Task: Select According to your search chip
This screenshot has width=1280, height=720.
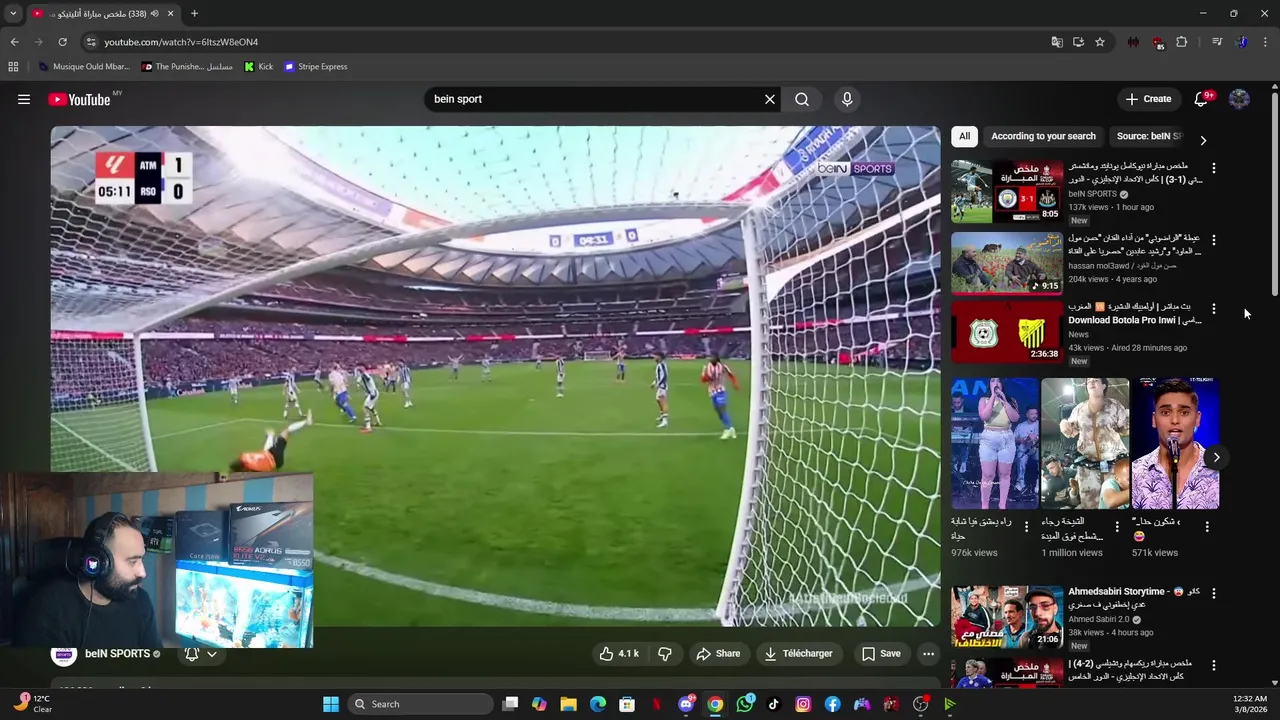Action: (x=1043, y=136)
